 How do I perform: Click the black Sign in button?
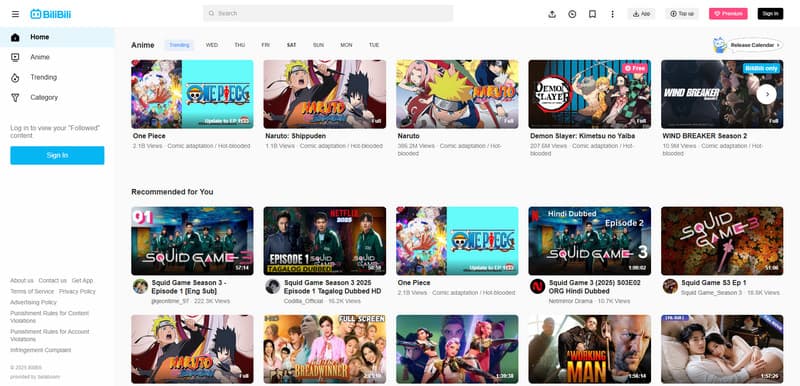tap(770, 14)
